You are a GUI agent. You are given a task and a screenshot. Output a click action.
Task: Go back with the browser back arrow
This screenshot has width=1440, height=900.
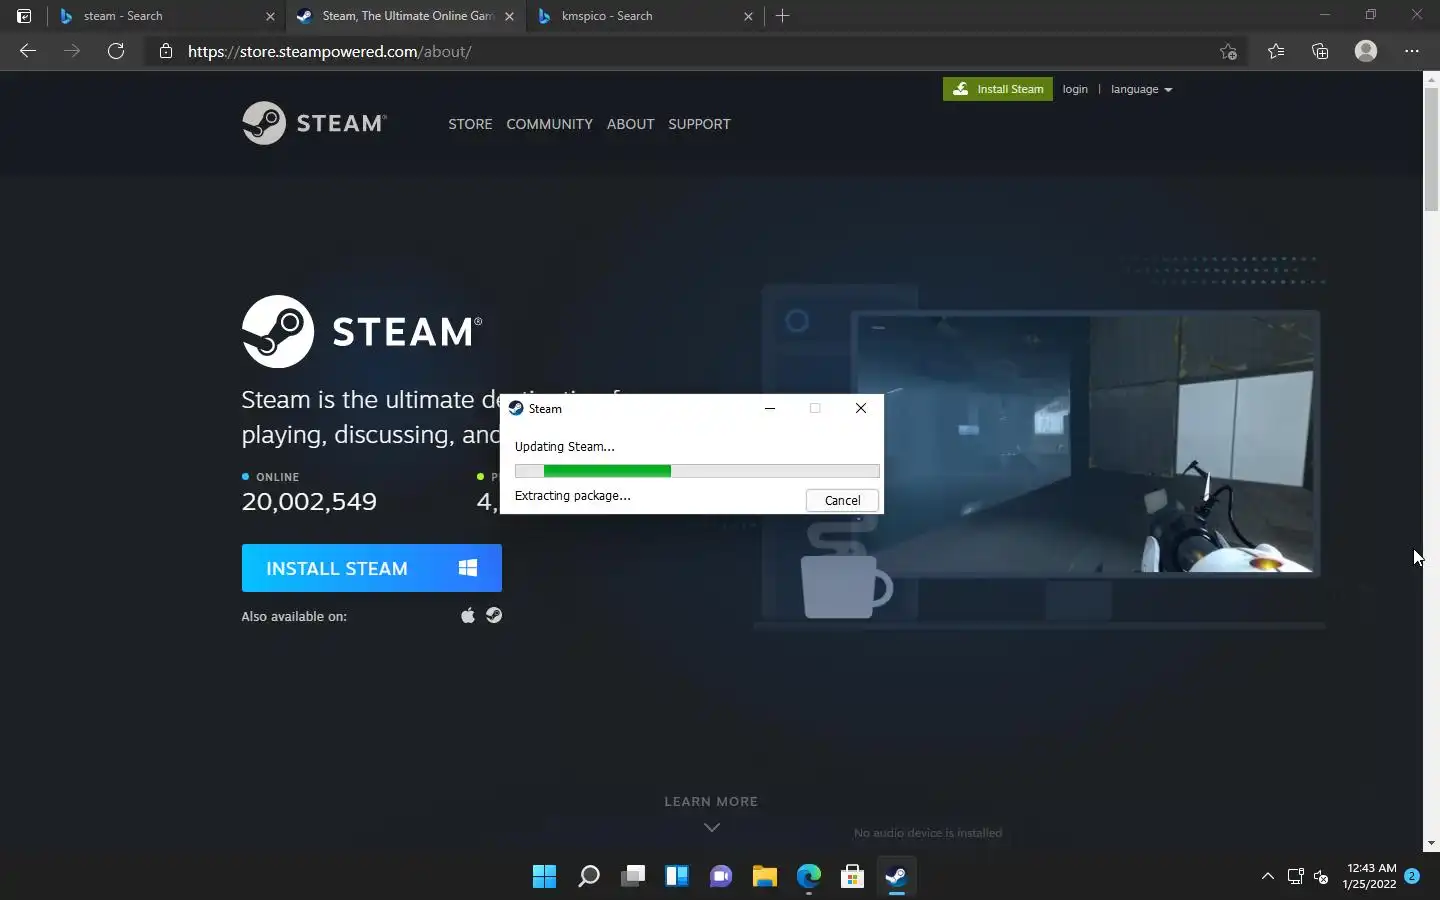coord(28,51)
